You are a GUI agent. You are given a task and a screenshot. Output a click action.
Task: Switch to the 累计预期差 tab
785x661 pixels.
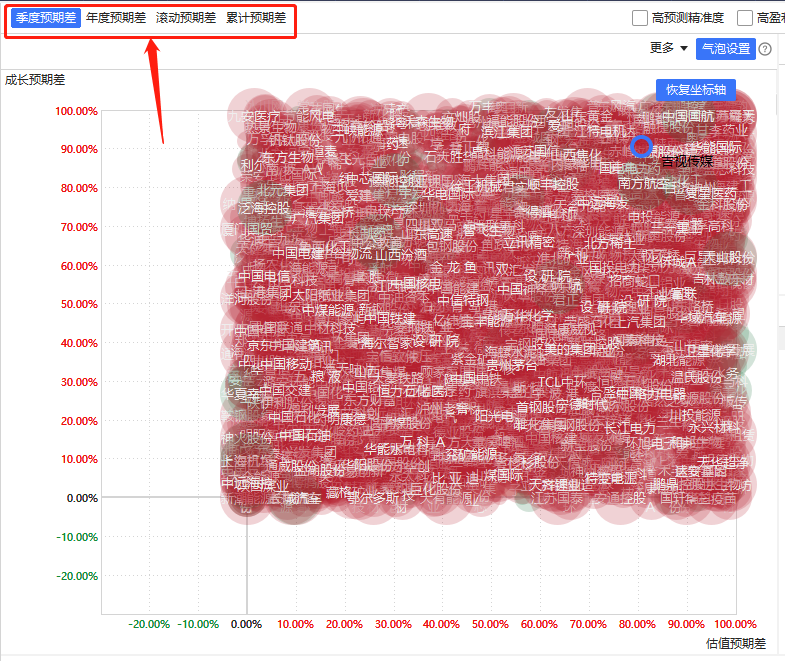pyautogui.click(x=256, y=18)
